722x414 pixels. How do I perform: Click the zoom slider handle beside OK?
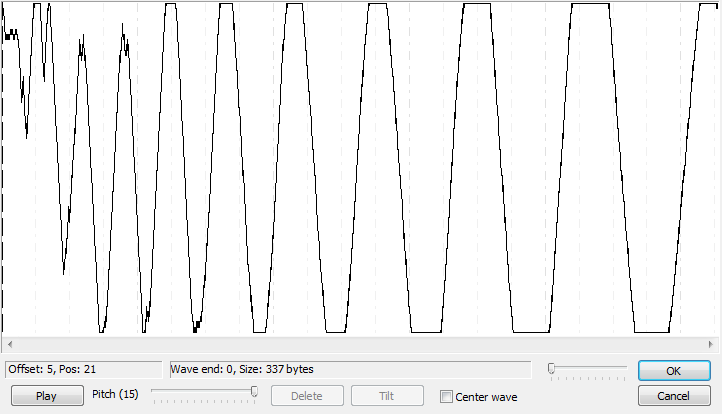[x=551, y=369]
